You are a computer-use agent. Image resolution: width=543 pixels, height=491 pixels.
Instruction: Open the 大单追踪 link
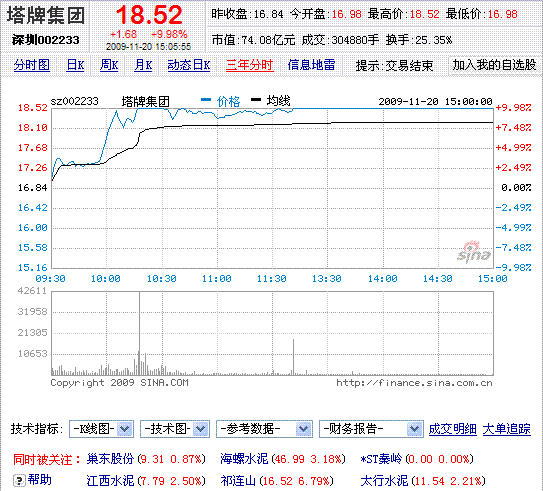[507, 429]
